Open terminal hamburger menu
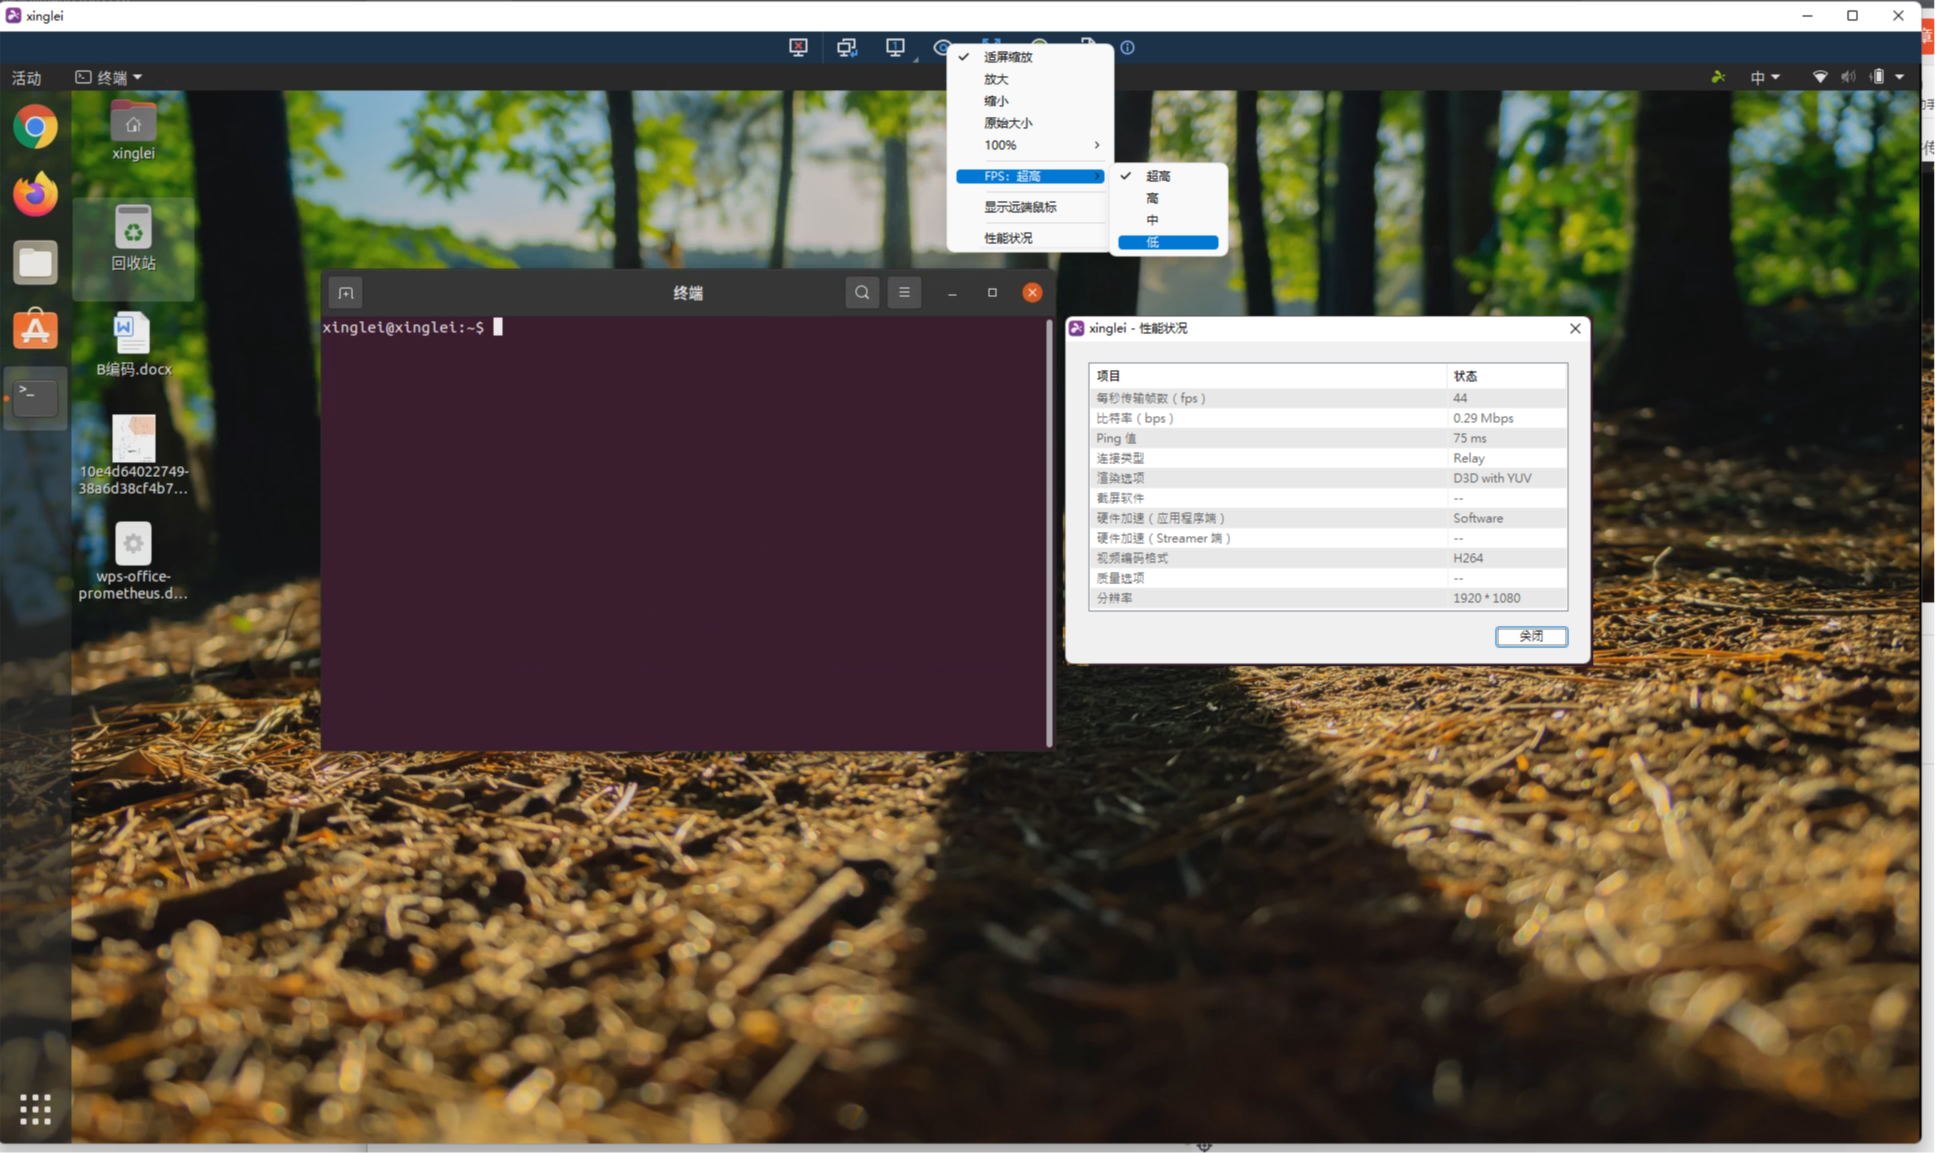The width and height of the screenshot is (1935, 1153). [x=904, y=293]
